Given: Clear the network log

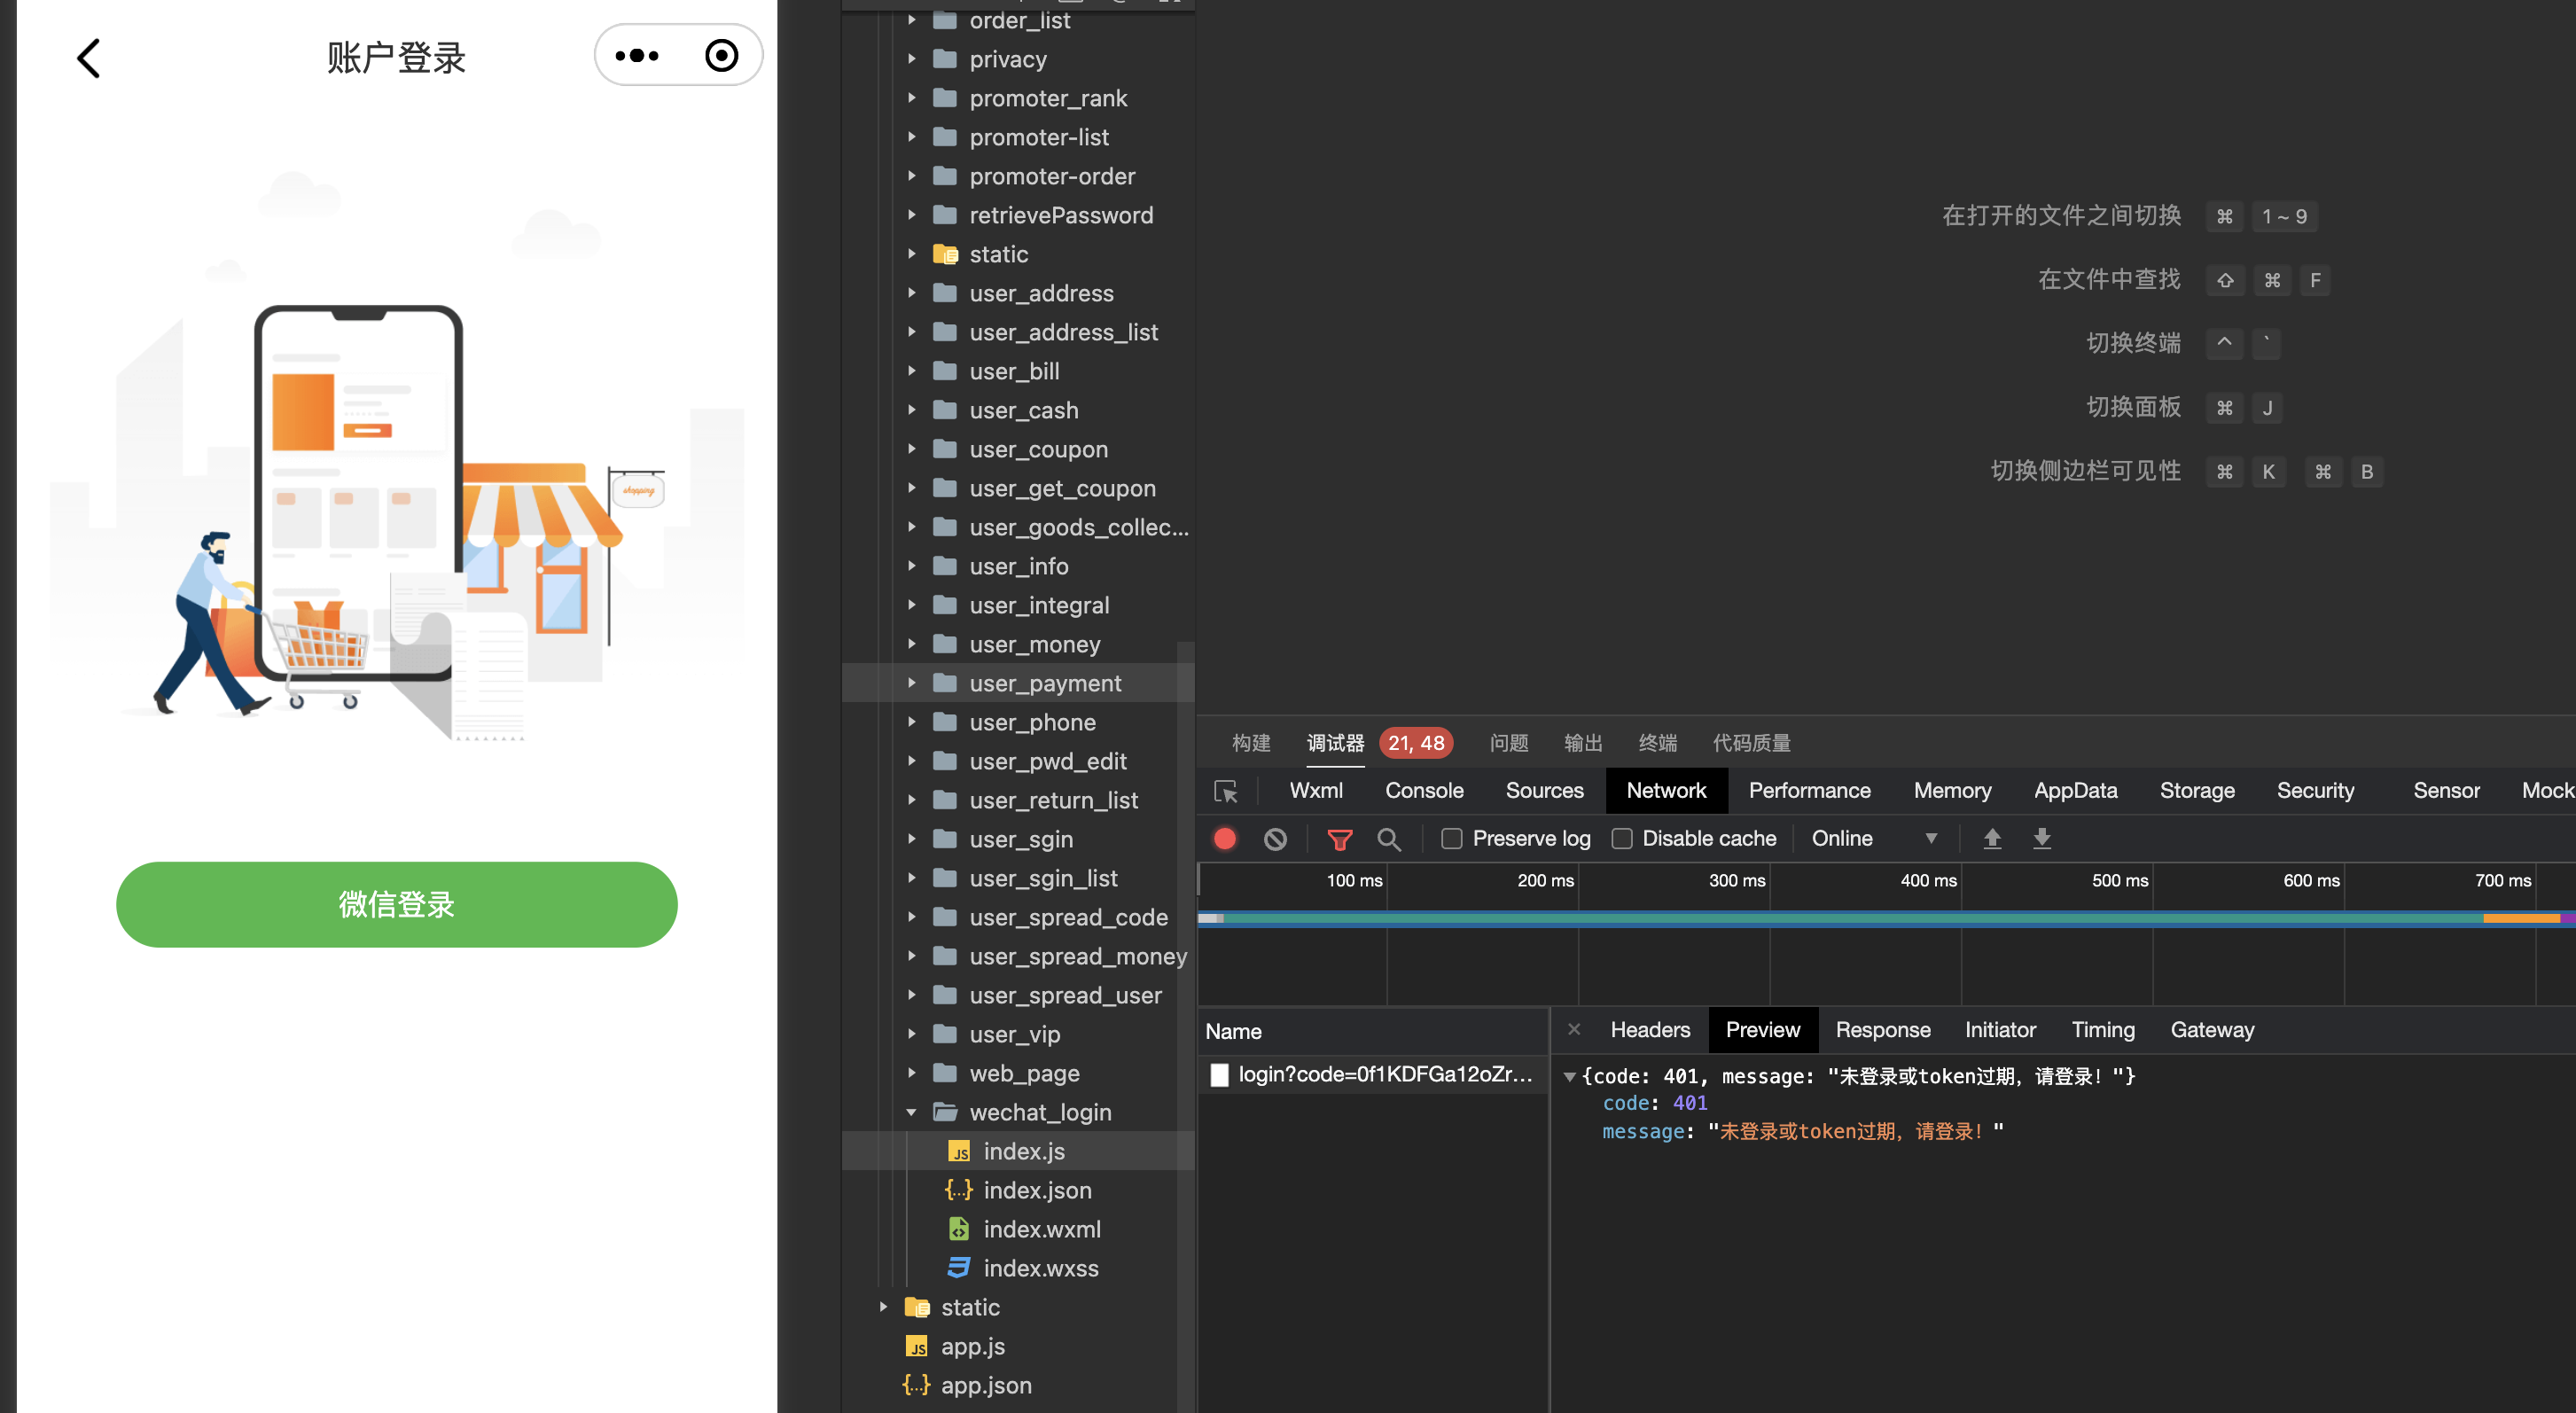Looking at the screenshot, I should tap(1275, 838).
